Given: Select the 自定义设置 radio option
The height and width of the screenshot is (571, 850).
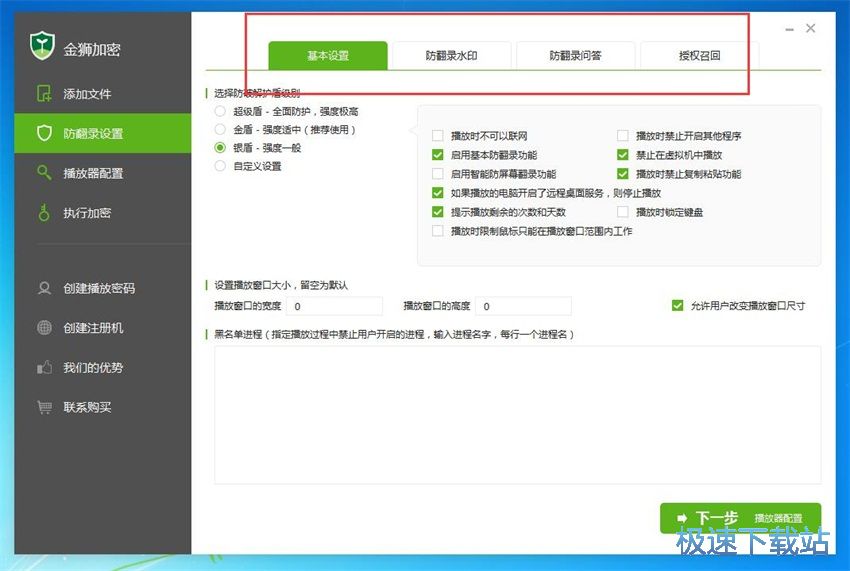Looking at the screenshot, I should (220, 166).
